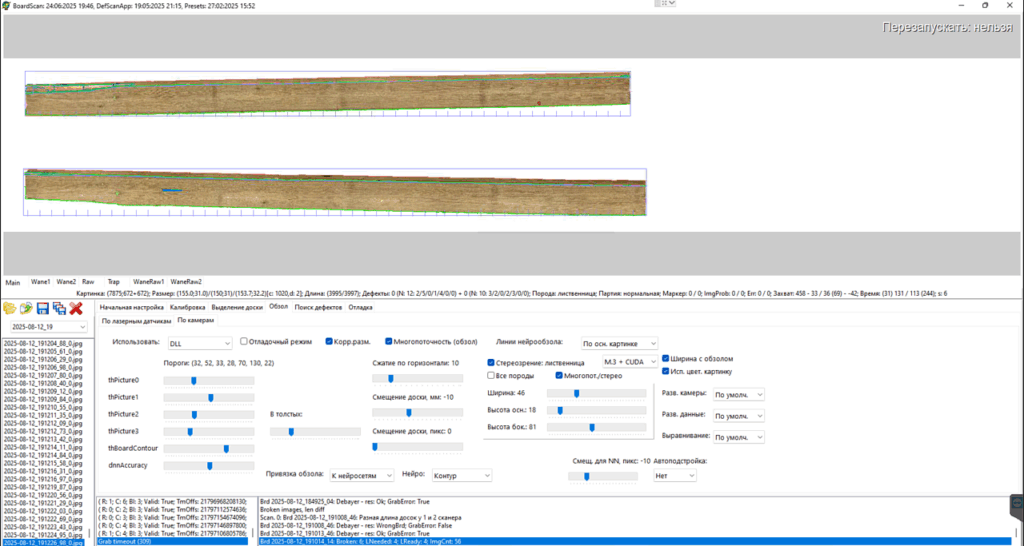
Task: Open the Поиск дефектов tab
Action: pyautogui.click(x=319, y=306)
